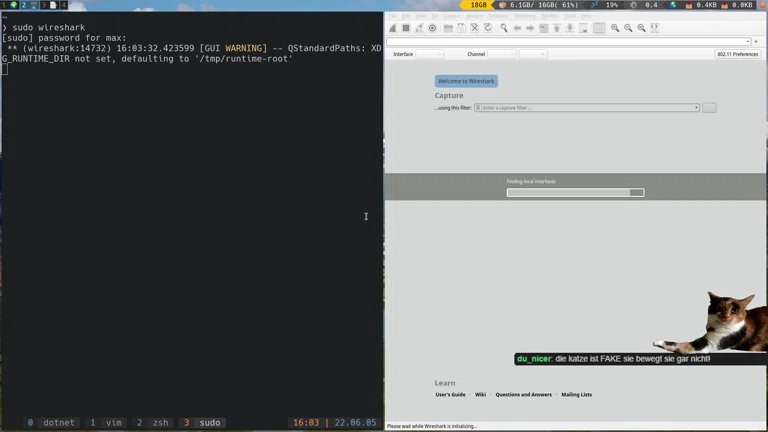Screen dimensions: 768x432
Task: Click '[sudo] password for max:' terminal line
Action: 64,38
